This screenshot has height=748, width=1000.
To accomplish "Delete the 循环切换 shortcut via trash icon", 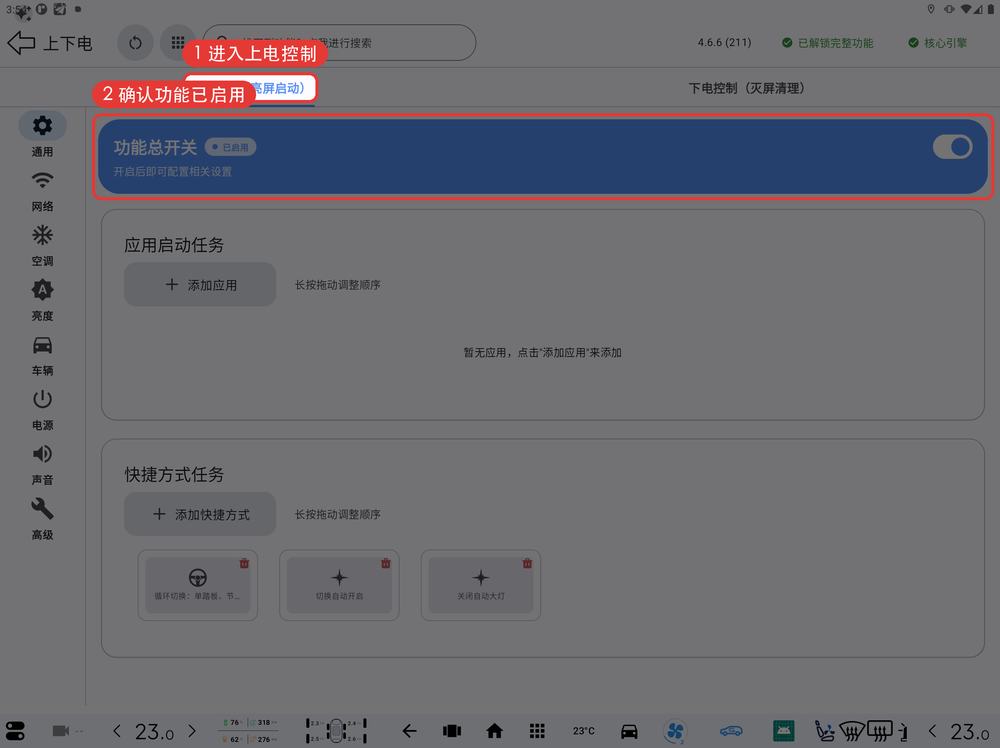I will pyautogui.click(x=244, y=563).
